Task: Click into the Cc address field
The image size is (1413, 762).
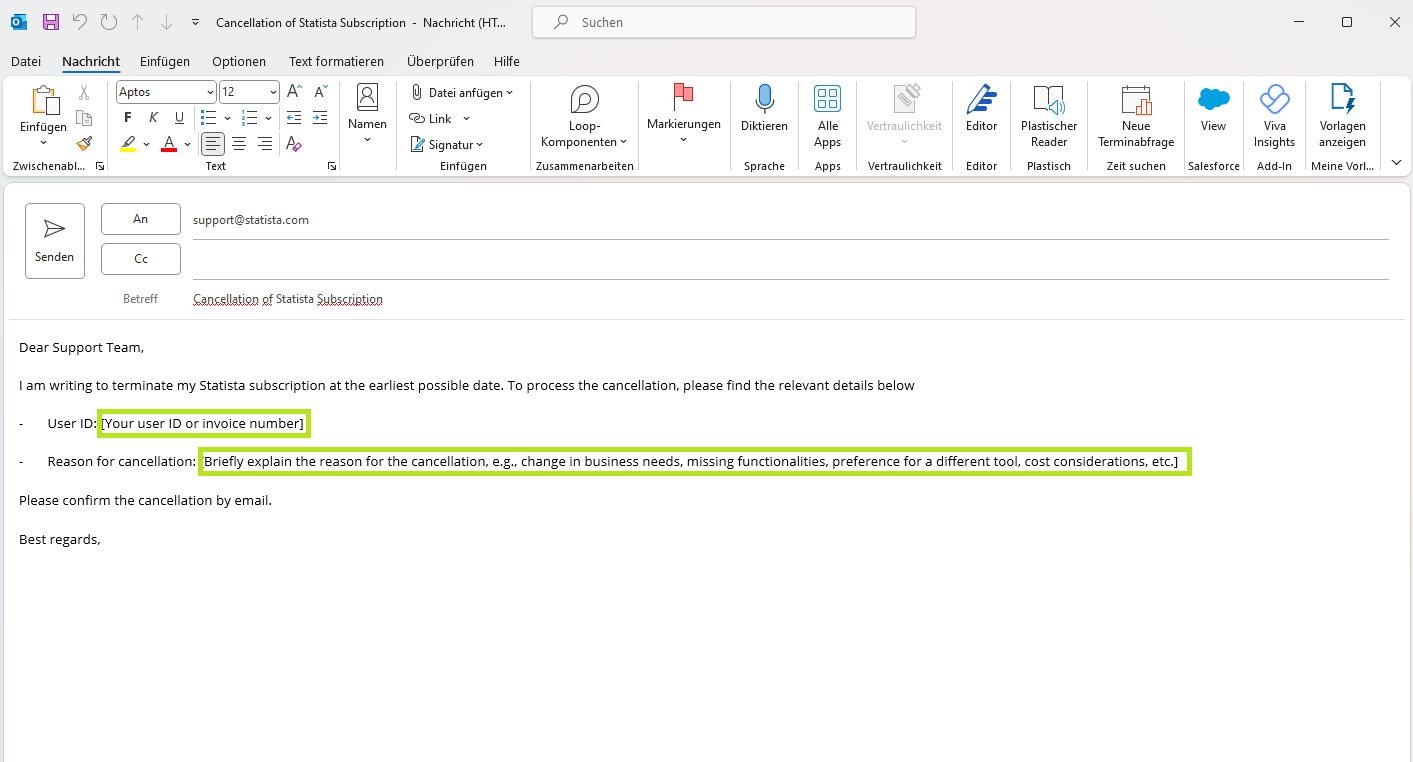Action: (x=790, y=259)
